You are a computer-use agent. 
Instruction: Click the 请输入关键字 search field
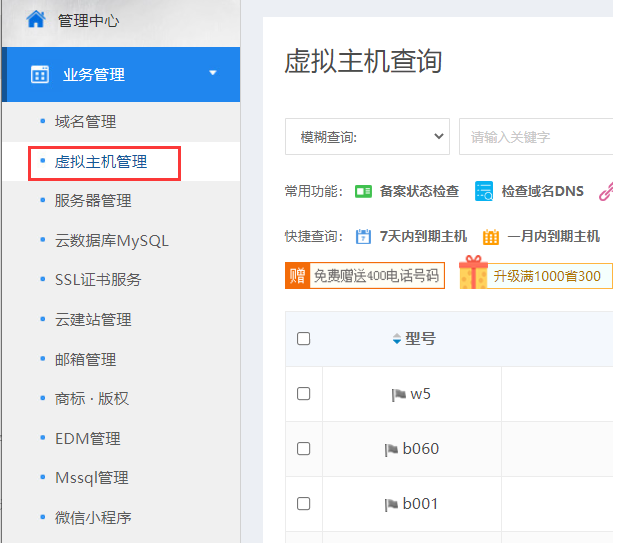point(535,137)
